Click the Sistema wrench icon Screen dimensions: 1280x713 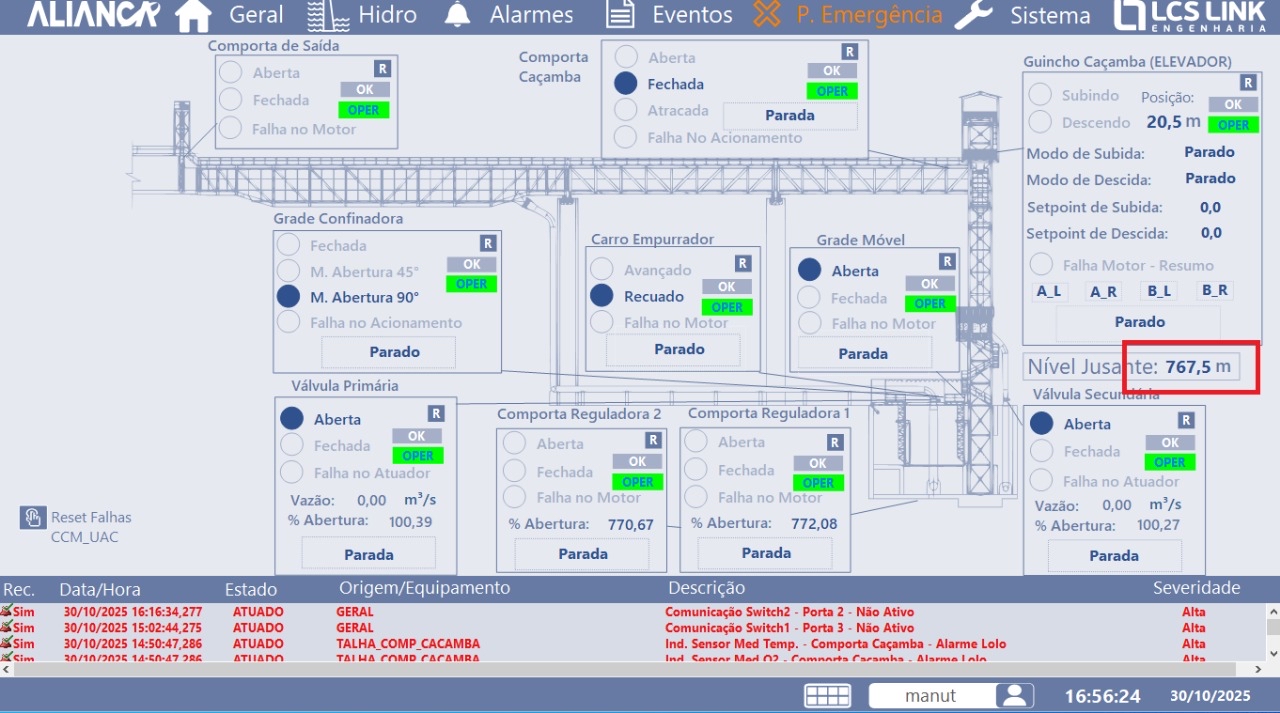973,15
